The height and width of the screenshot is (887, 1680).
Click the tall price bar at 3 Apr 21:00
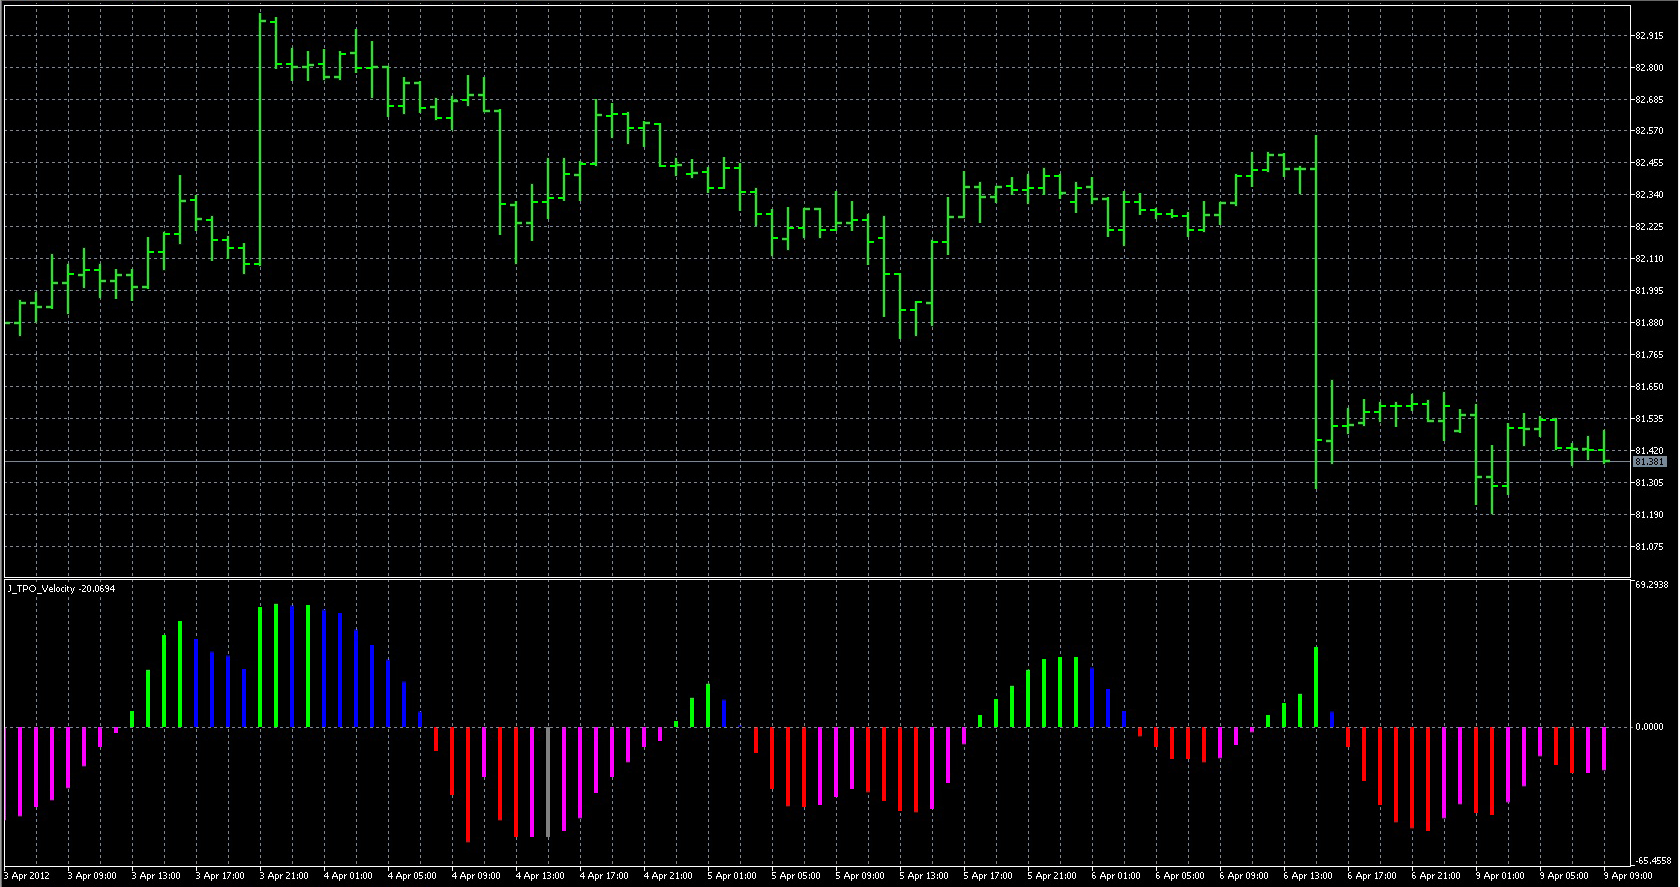point(260,140)
